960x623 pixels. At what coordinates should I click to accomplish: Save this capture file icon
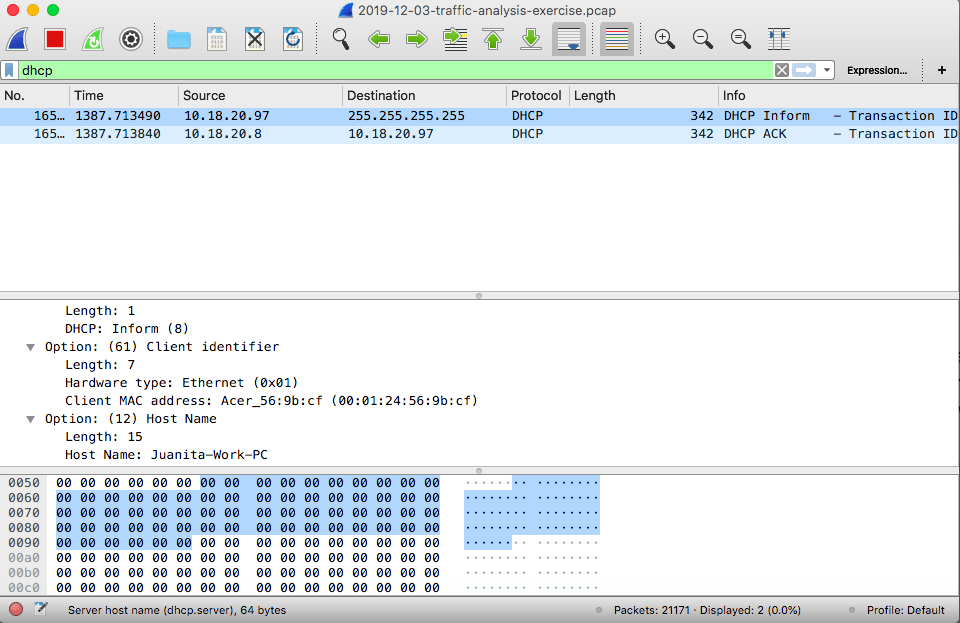217,39
